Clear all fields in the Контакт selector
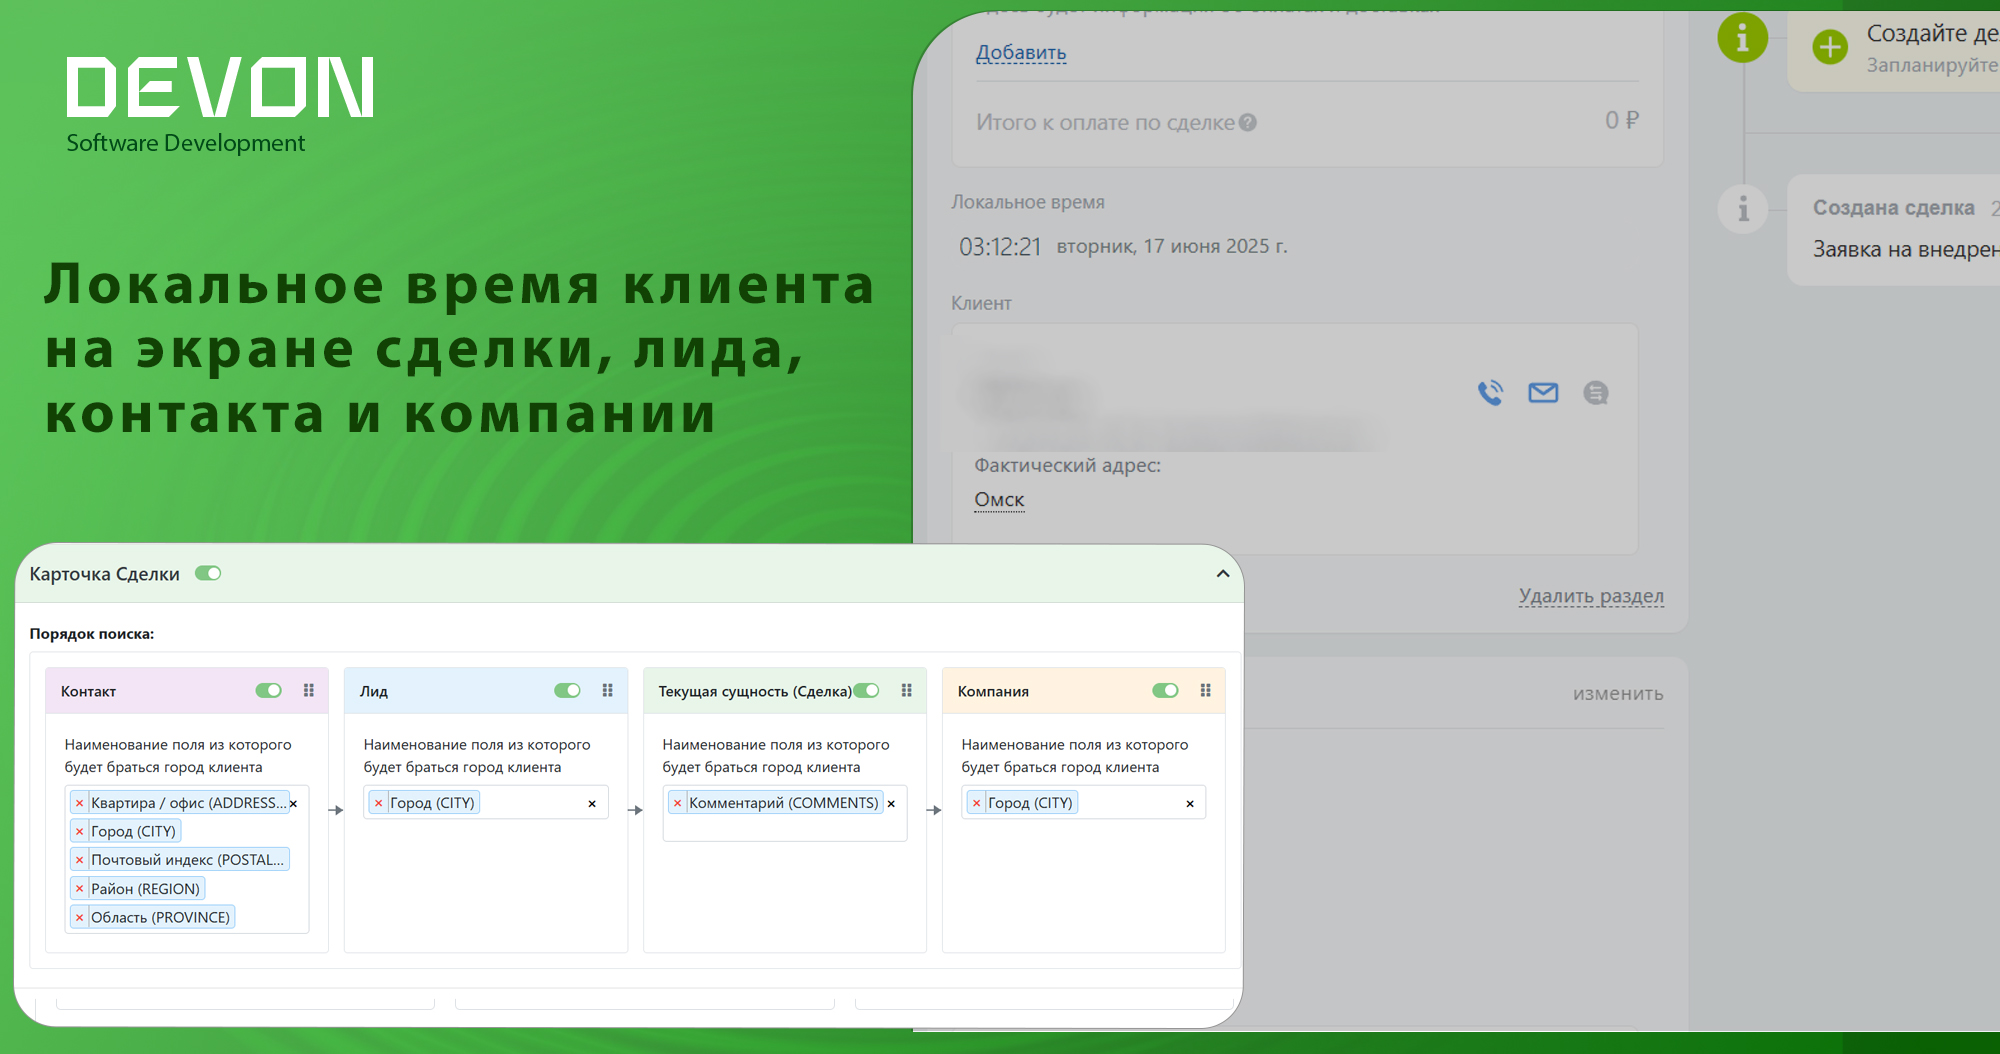Viewport: 2000px width, 1054px height. click(x=293, y=804)
